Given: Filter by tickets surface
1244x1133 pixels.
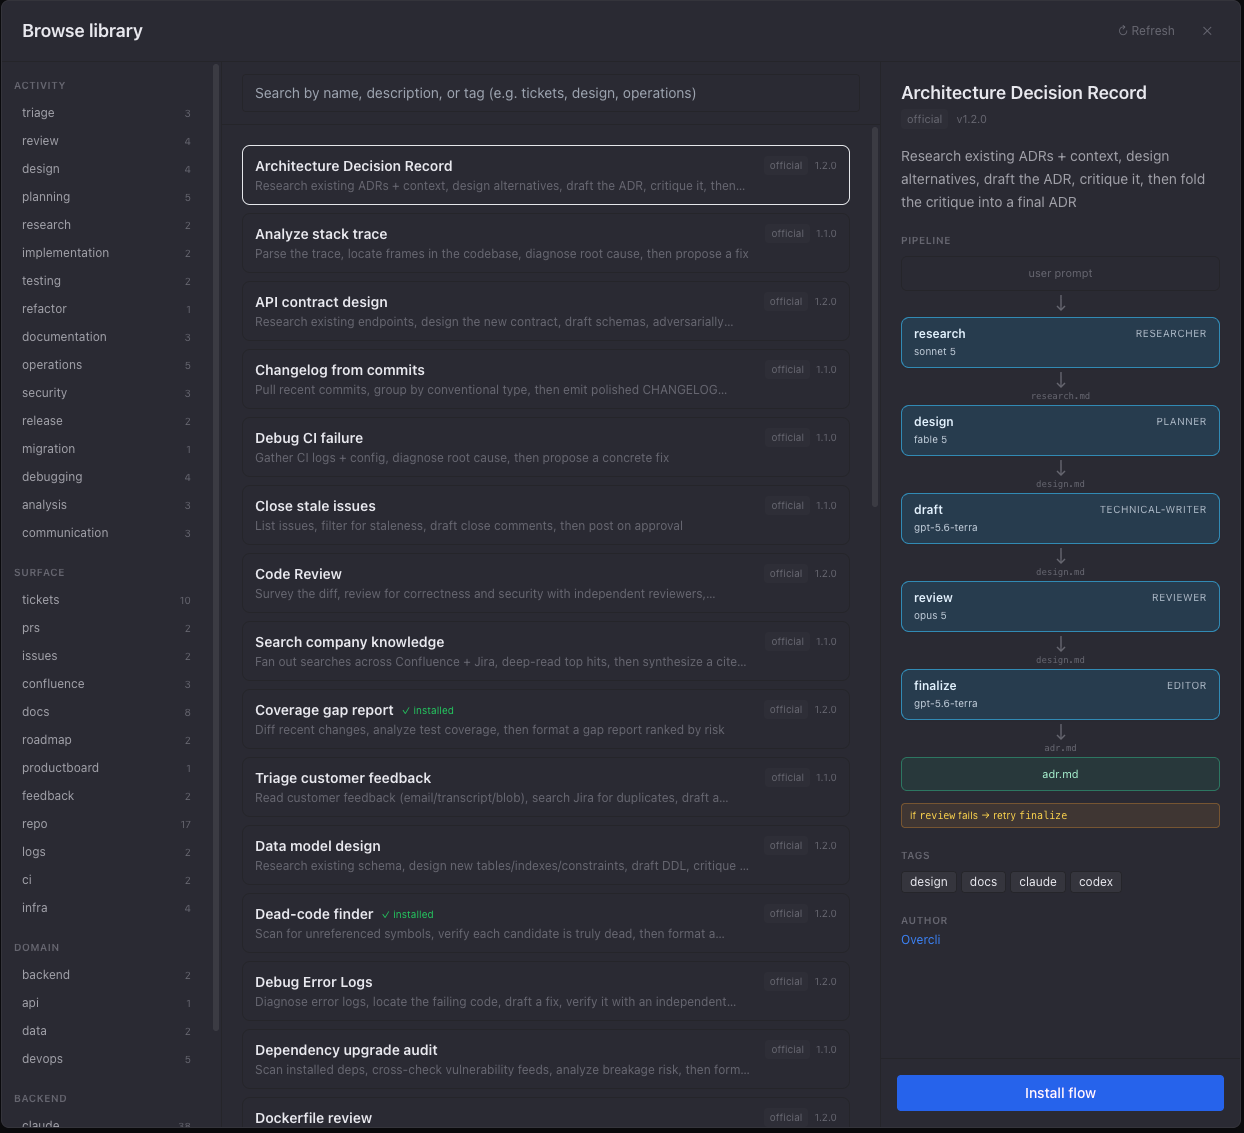Looking at the screenshot, I should pos(106,600).
